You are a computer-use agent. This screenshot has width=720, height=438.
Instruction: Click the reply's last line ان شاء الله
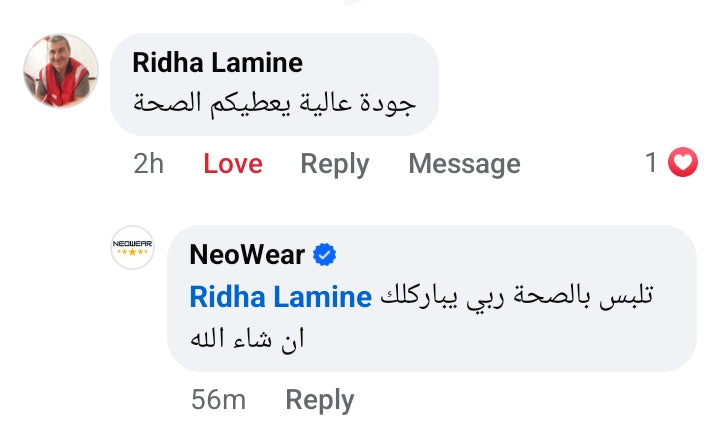247,339
